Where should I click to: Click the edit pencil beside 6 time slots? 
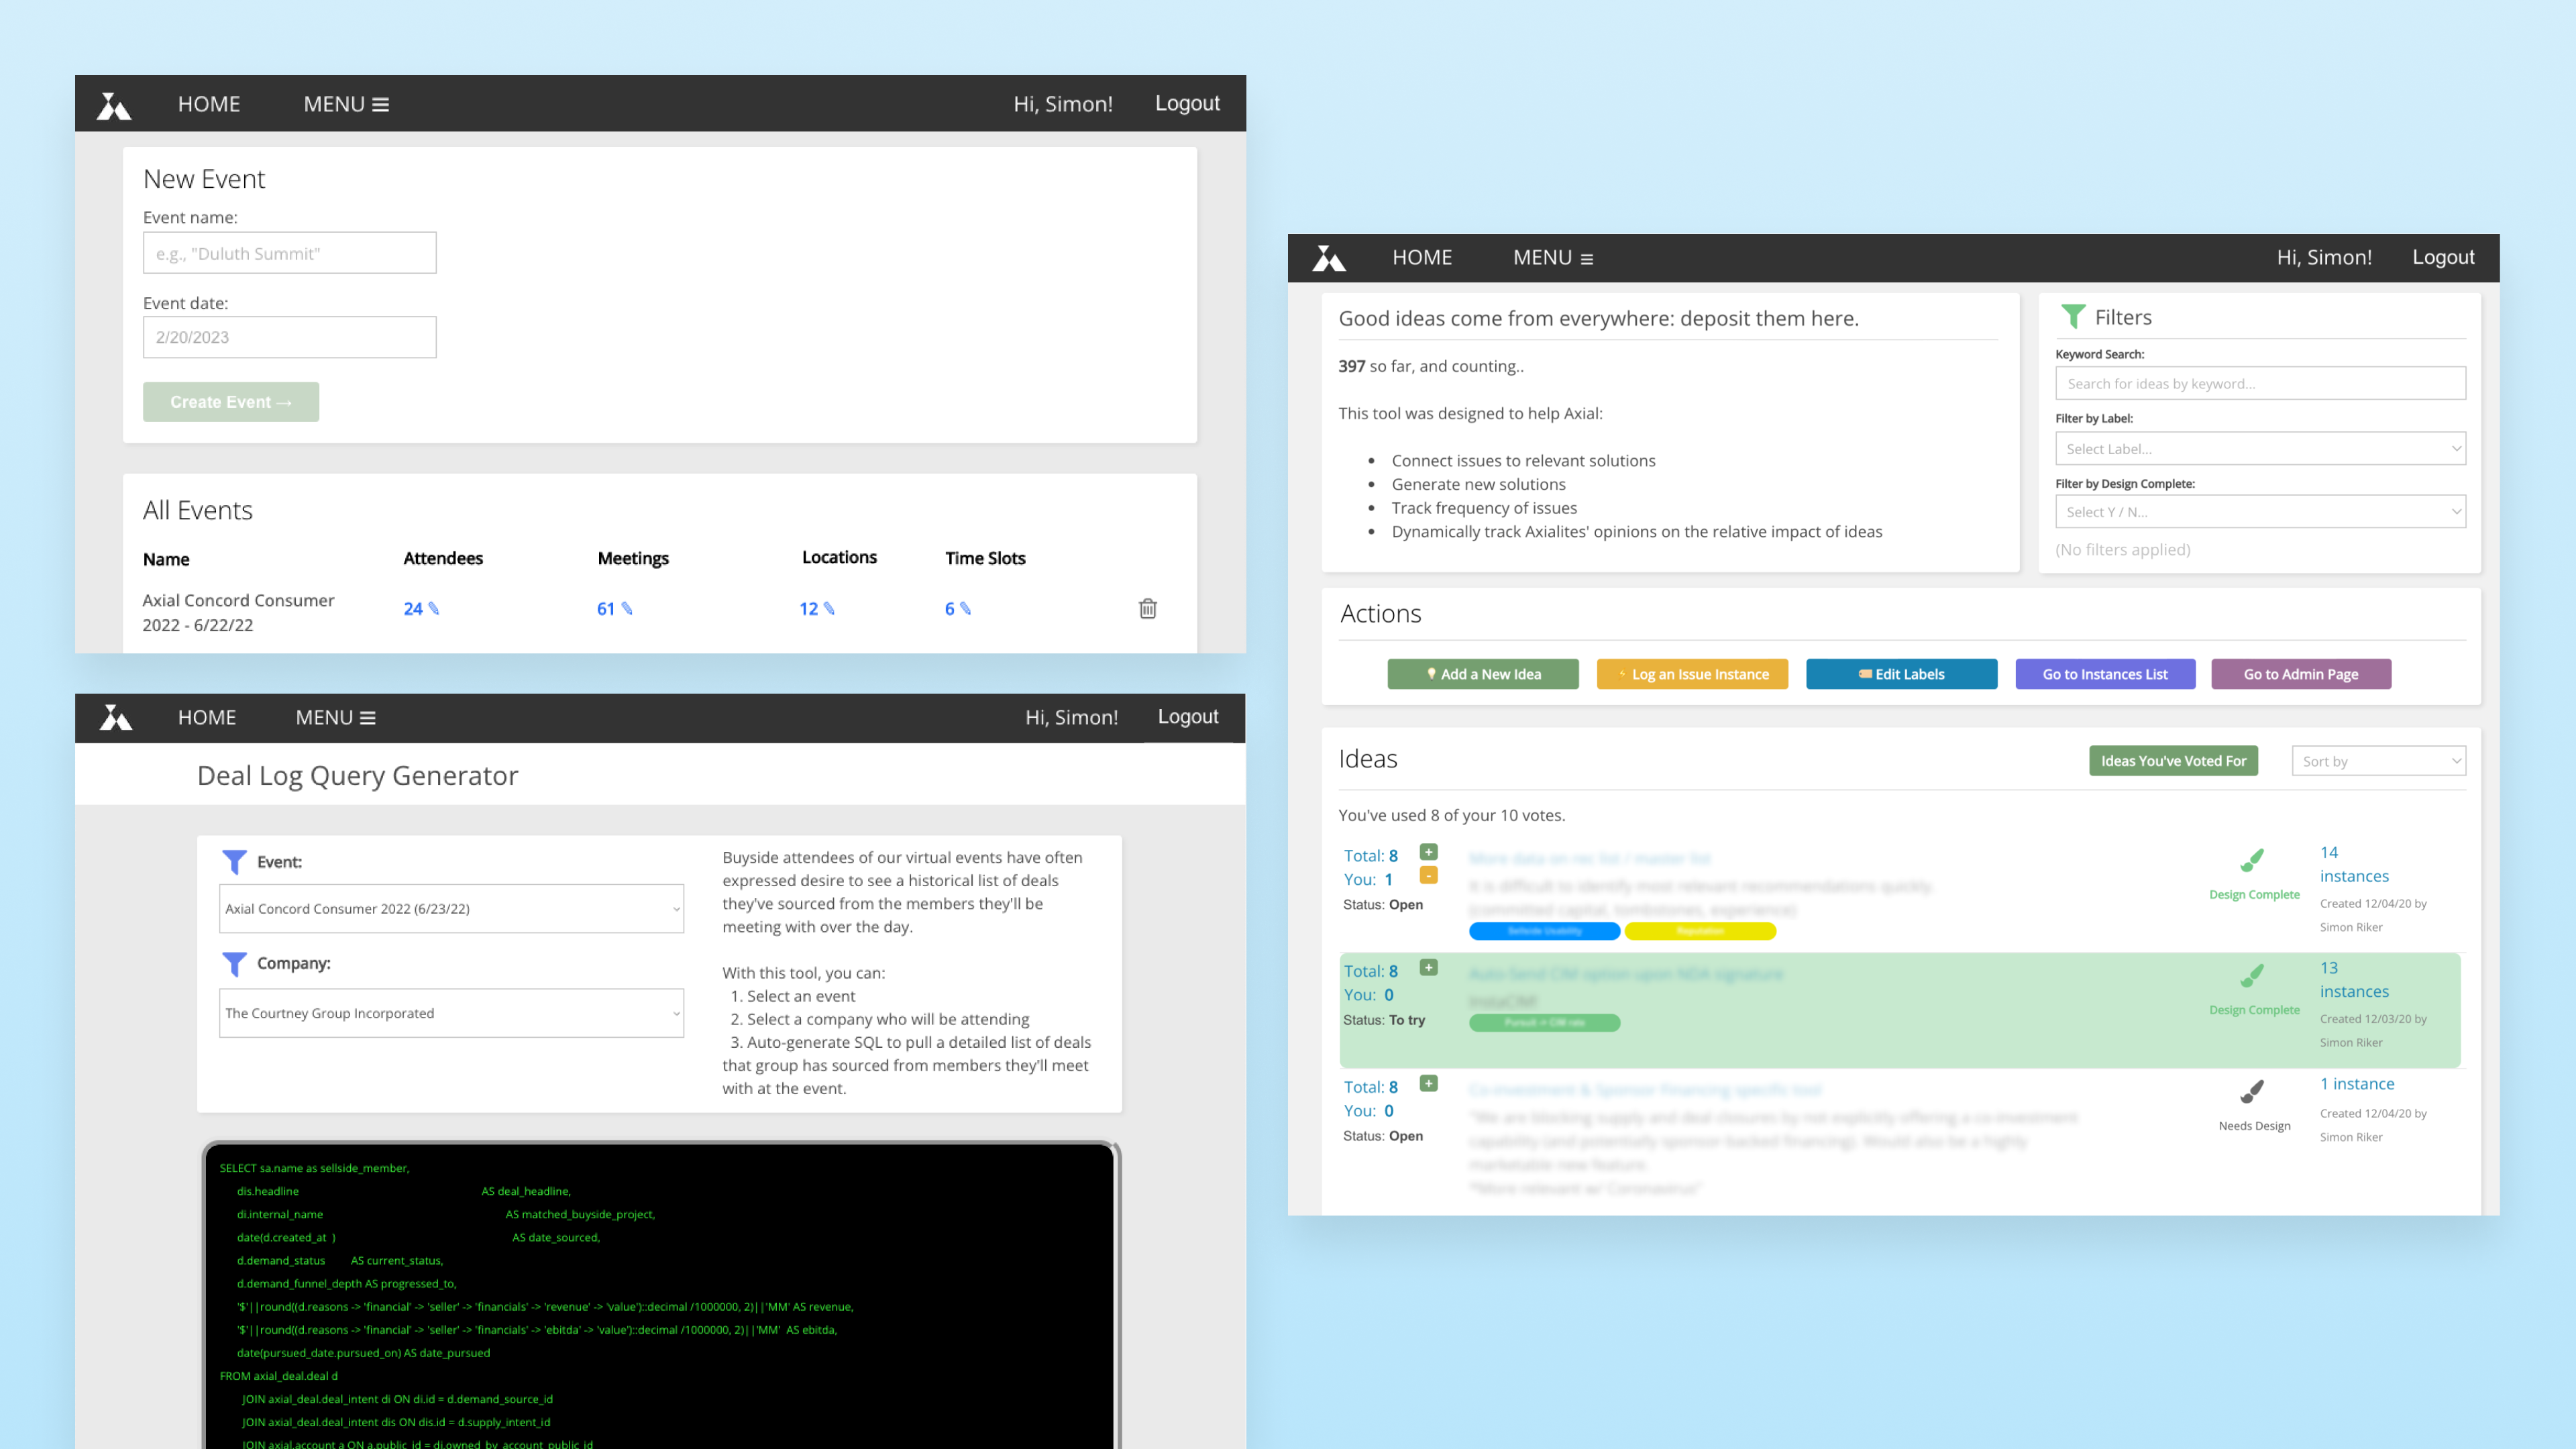click(x=966, y=608)
